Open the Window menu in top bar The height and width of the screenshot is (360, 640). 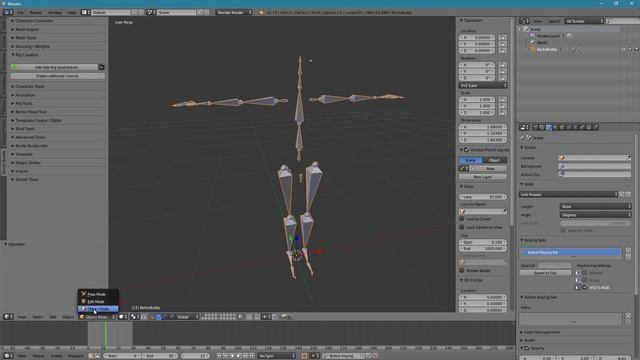point(55,13)
